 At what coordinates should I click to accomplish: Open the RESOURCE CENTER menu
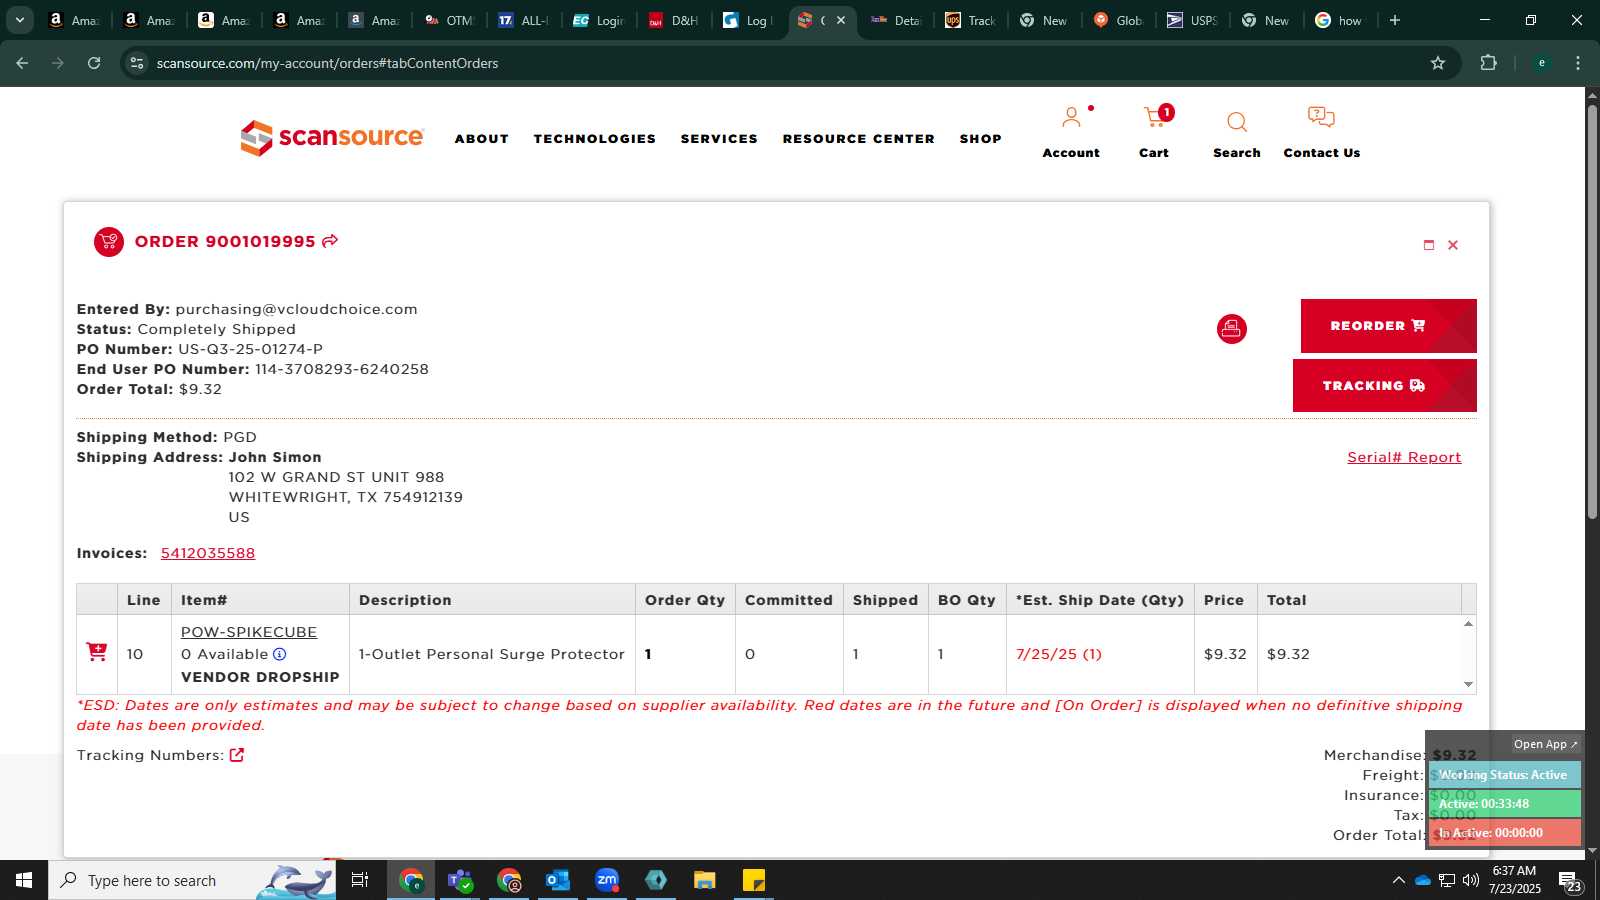coord(859,139)
